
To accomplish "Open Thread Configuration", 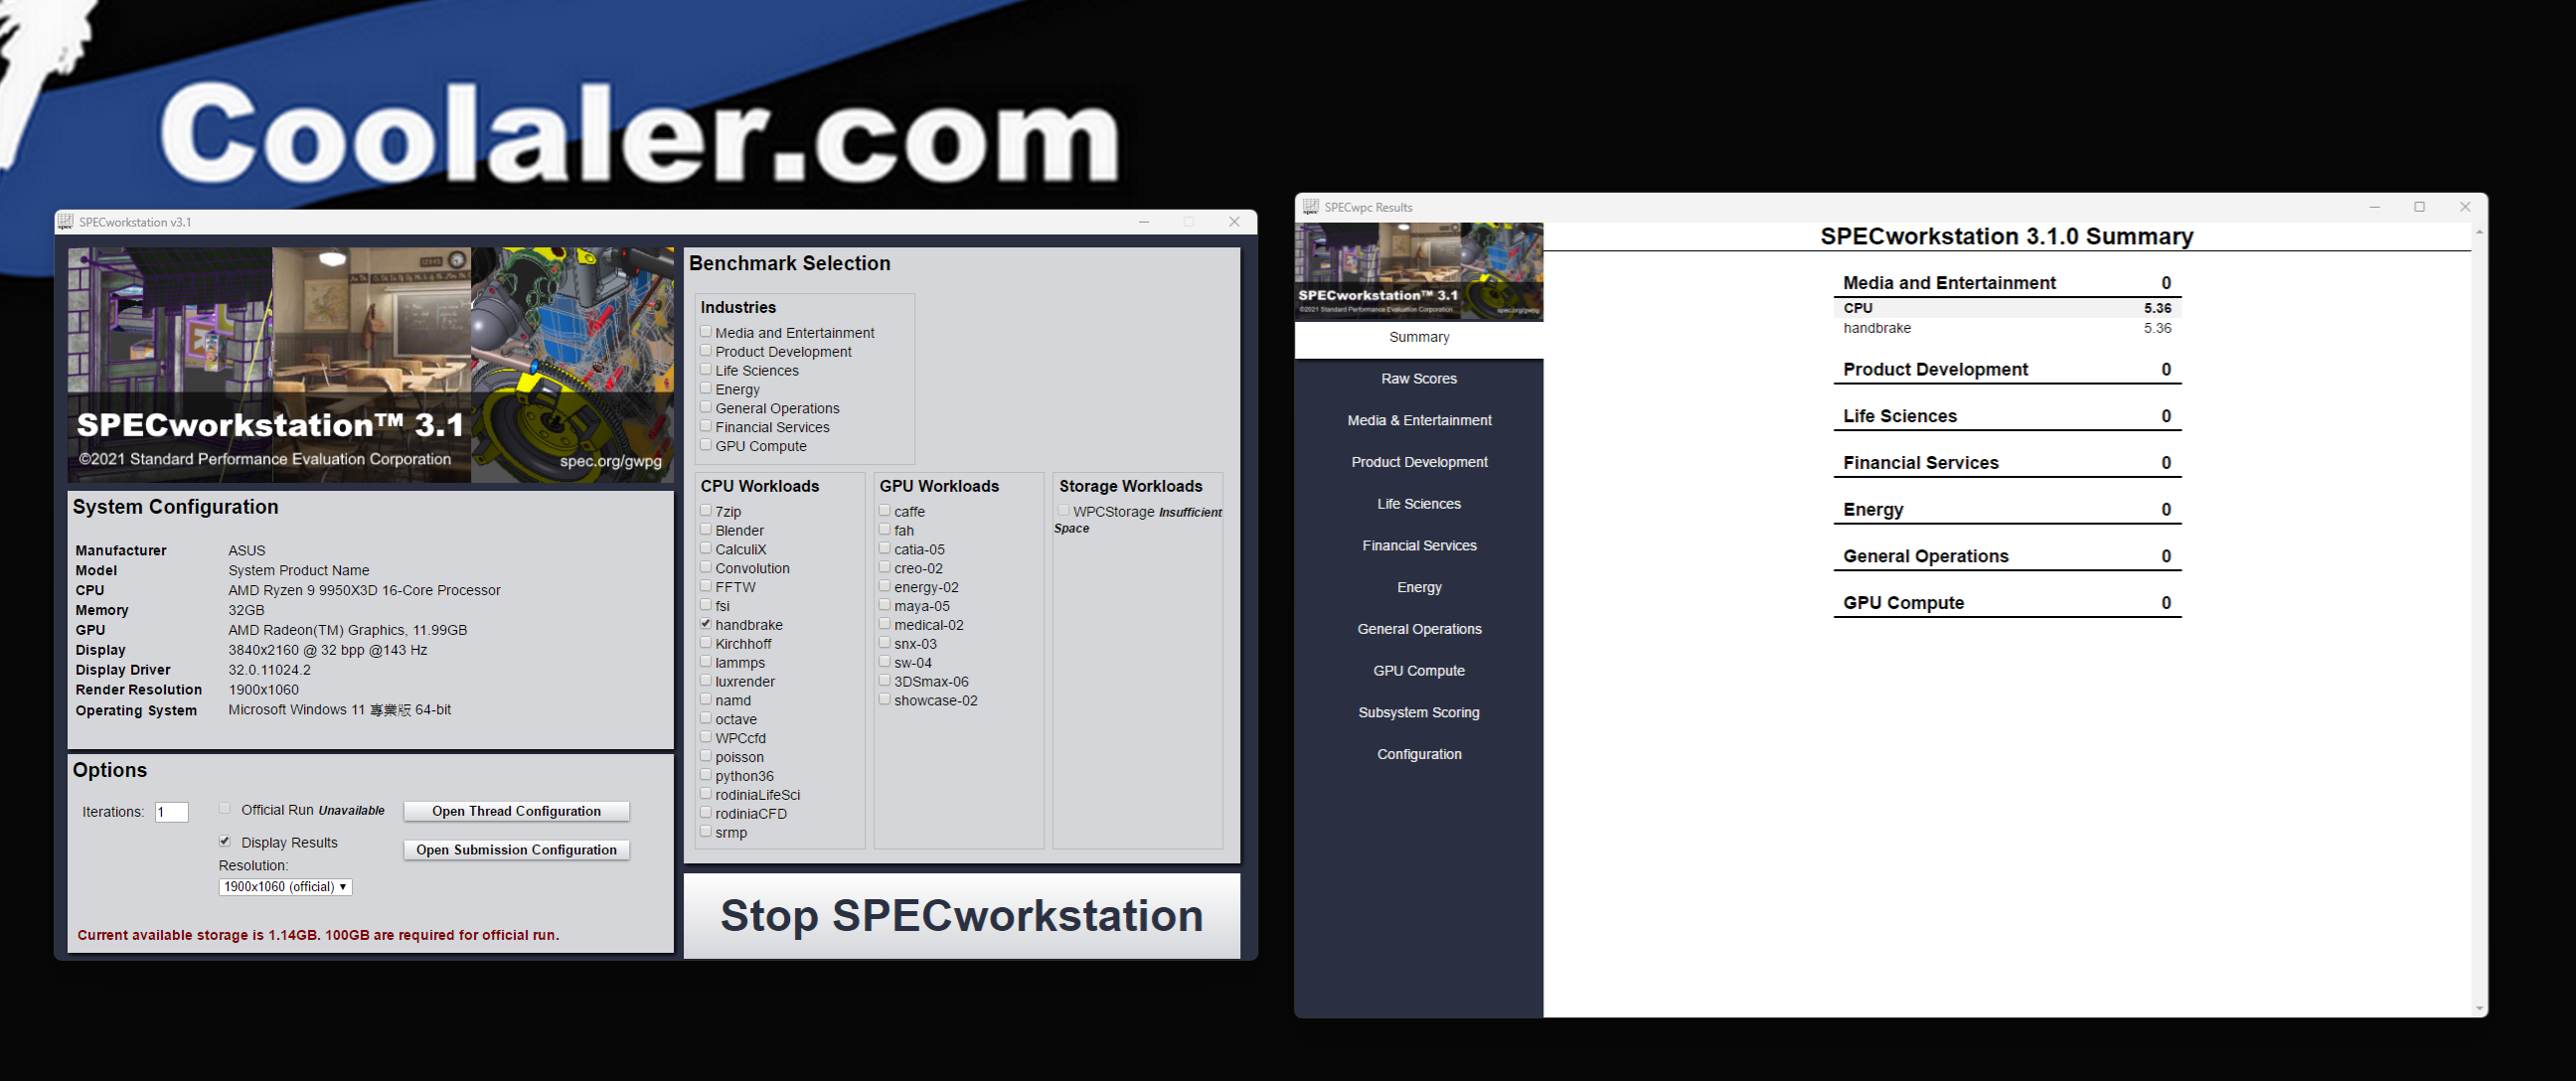I will coord(516,811).
